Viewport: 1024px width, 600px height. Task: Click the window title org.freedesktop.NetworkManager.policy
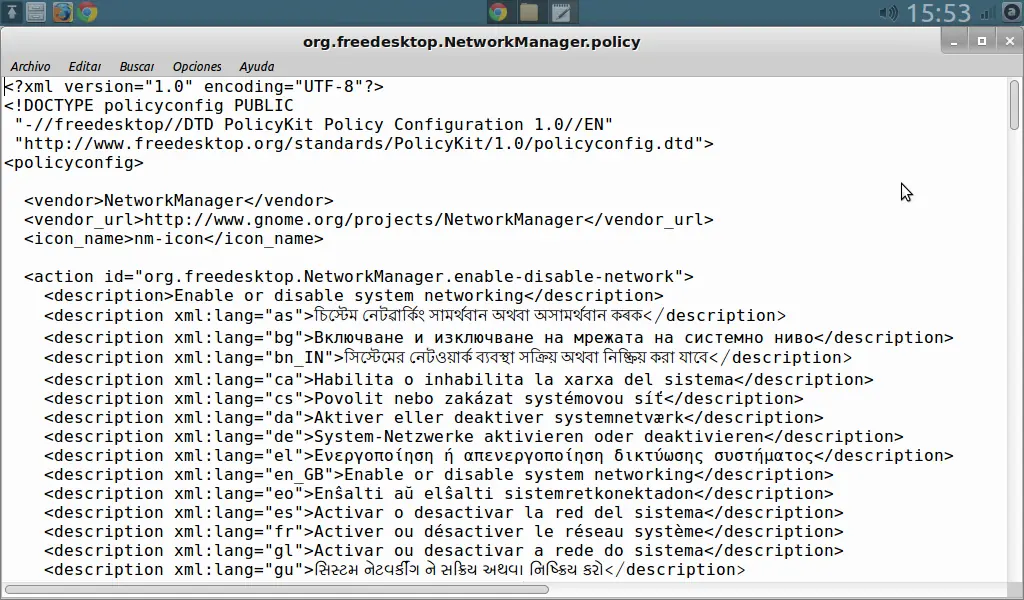[471, 42]
